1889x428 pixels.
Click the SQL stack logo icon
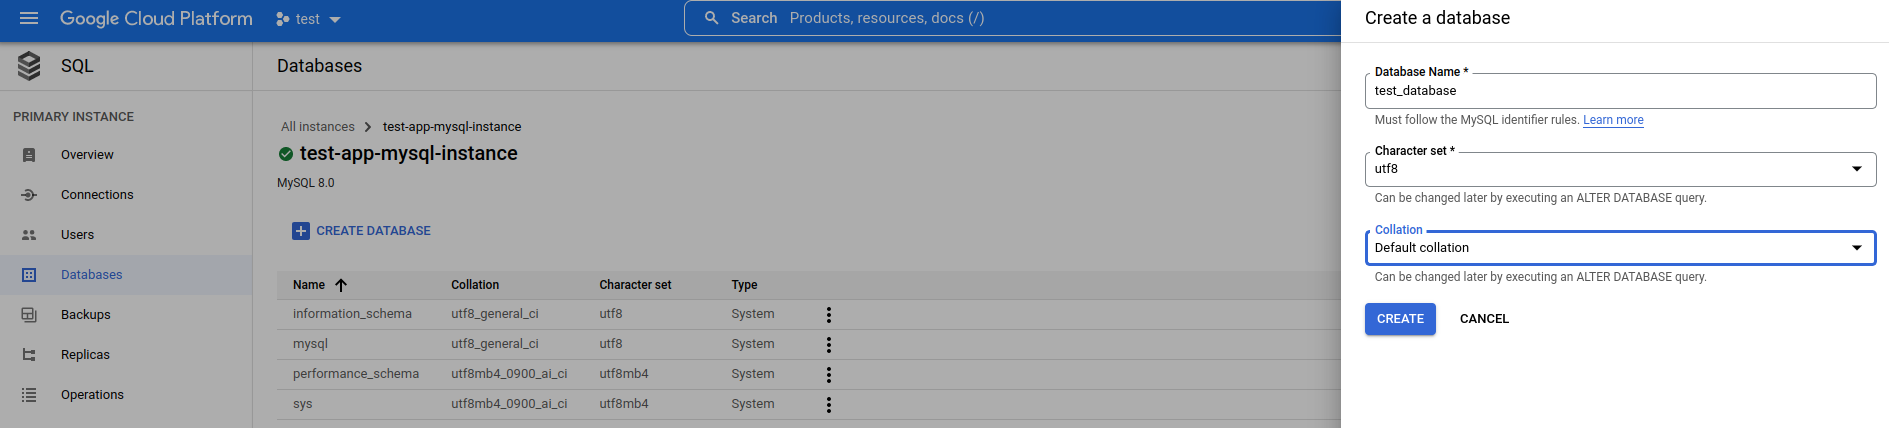coord(29,66)
